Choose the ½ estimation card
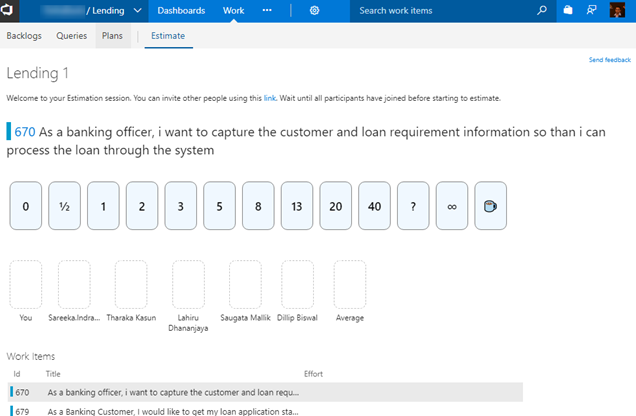The width and height of the screenshot is (636, 416). (64, 206)
